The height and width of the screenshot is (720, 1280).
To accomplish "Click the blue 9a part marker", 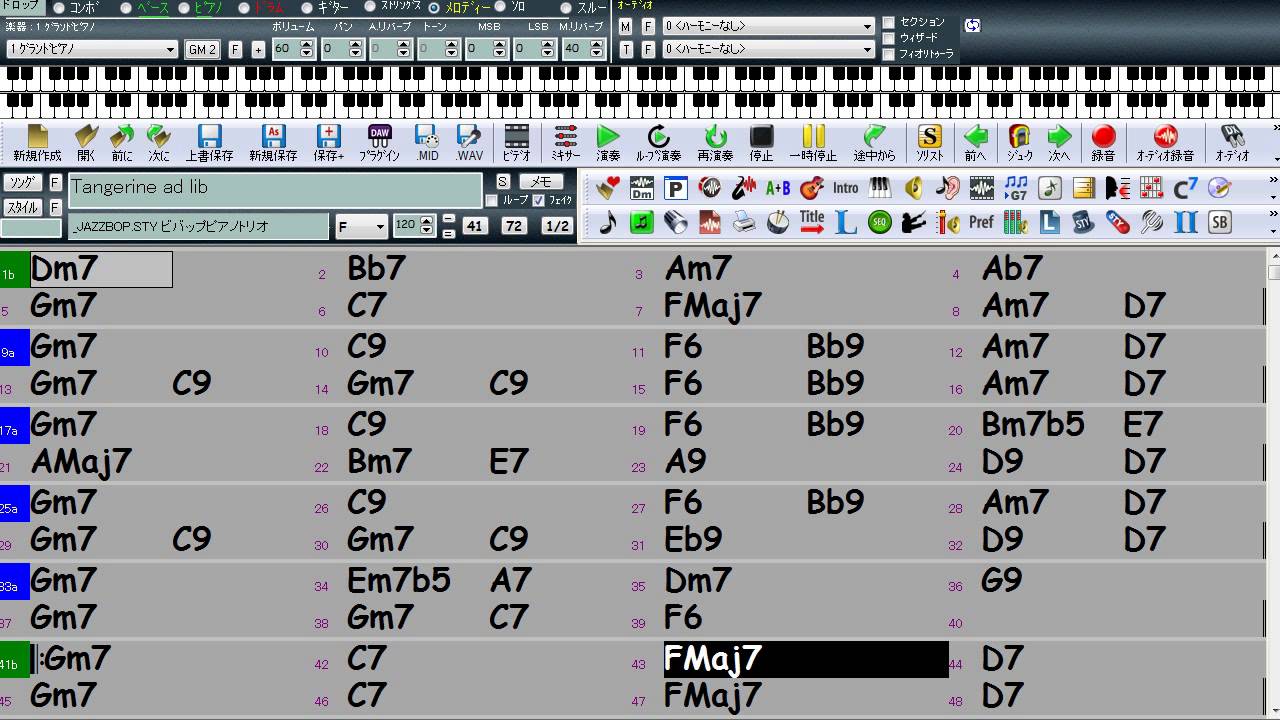I will 15,347.
